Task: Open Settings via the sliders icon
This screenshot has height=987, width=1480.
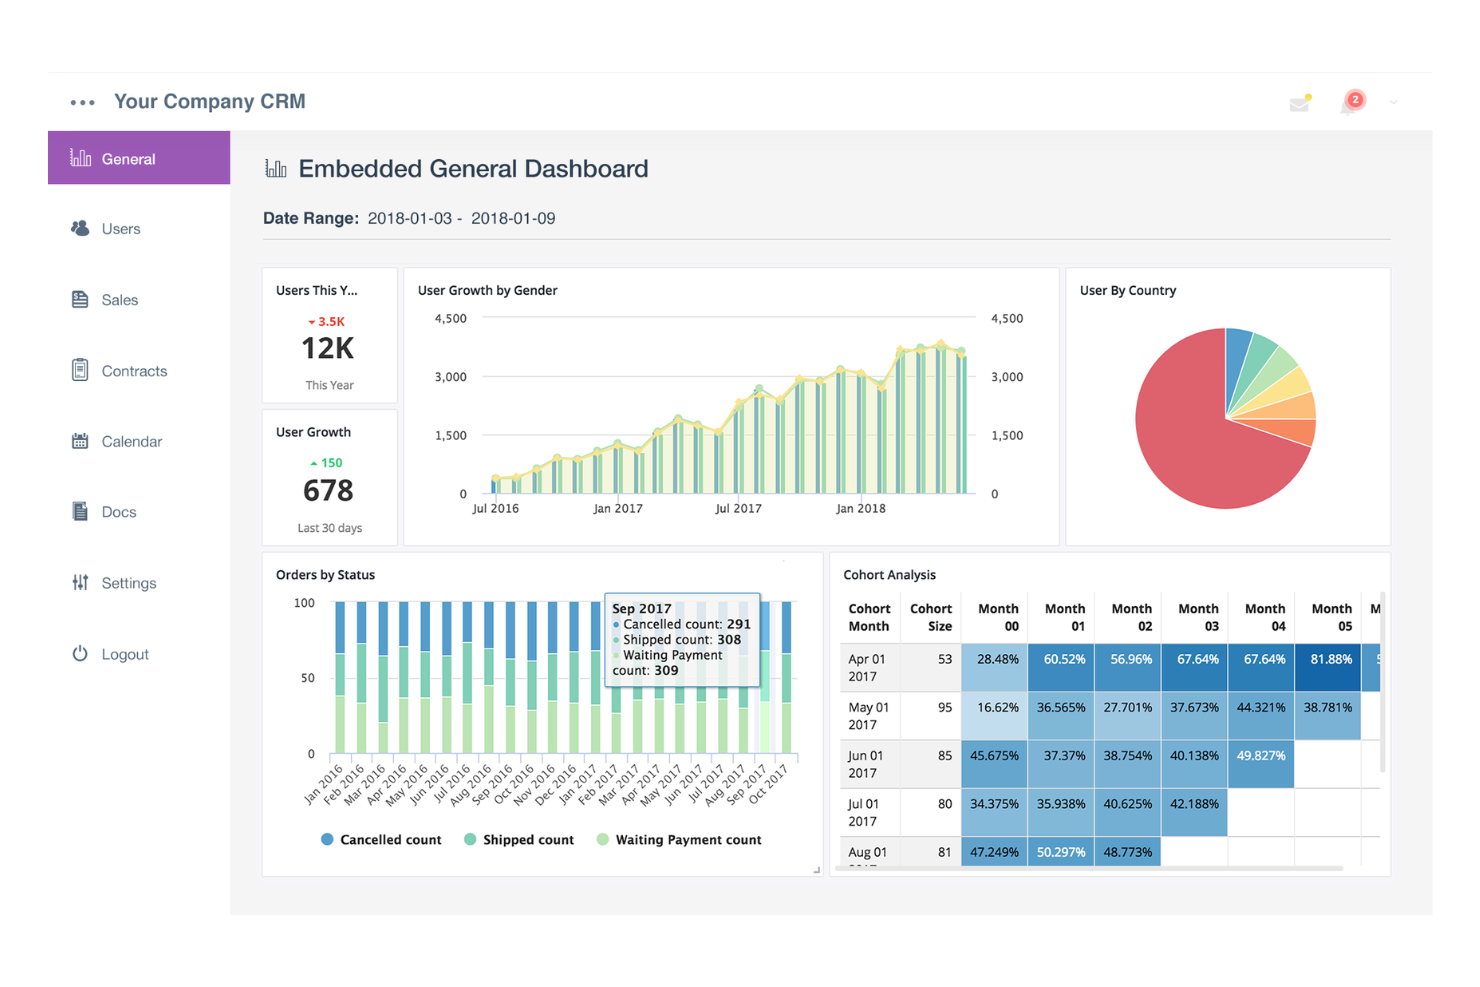Action: click(80, 582)
